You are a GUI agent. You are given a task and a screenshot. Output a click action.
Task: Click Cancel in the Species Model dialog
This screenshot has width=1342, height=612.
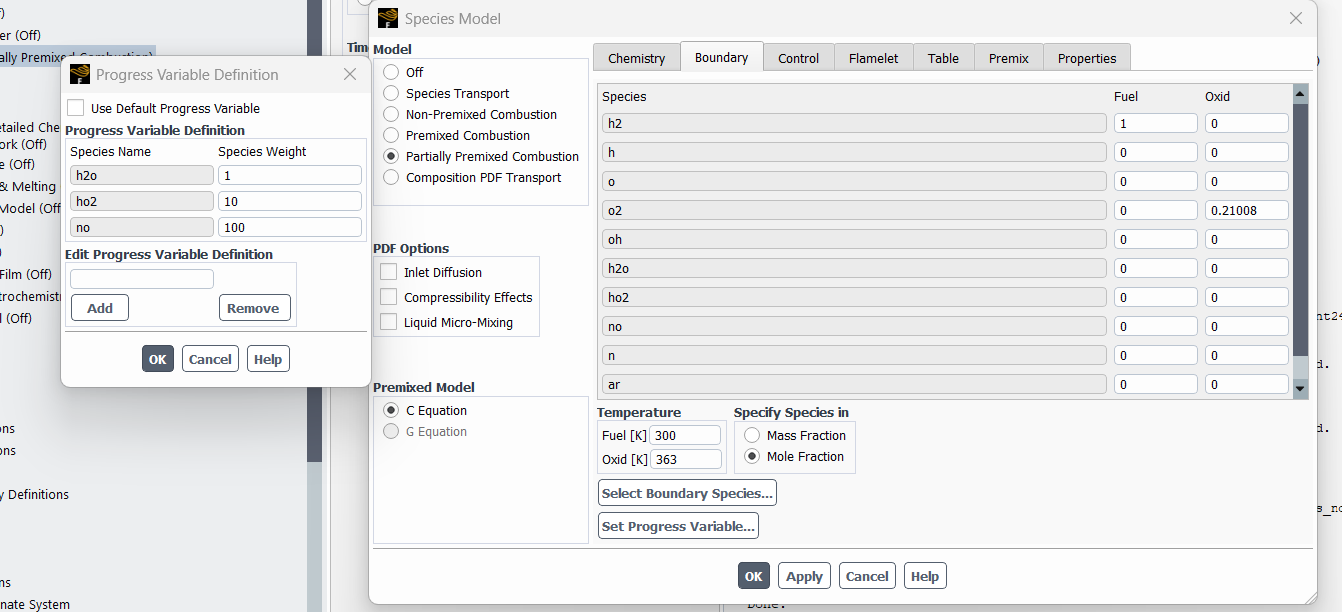point(867,576)
